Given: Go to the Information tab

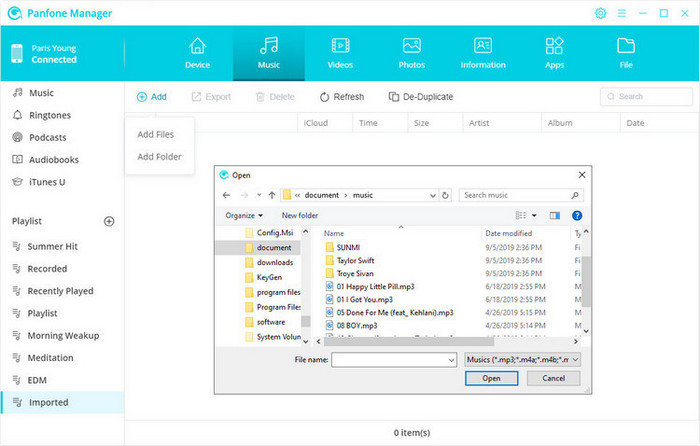Looking at the screenshot, I should pyautogui.click(x=483, y=53).
